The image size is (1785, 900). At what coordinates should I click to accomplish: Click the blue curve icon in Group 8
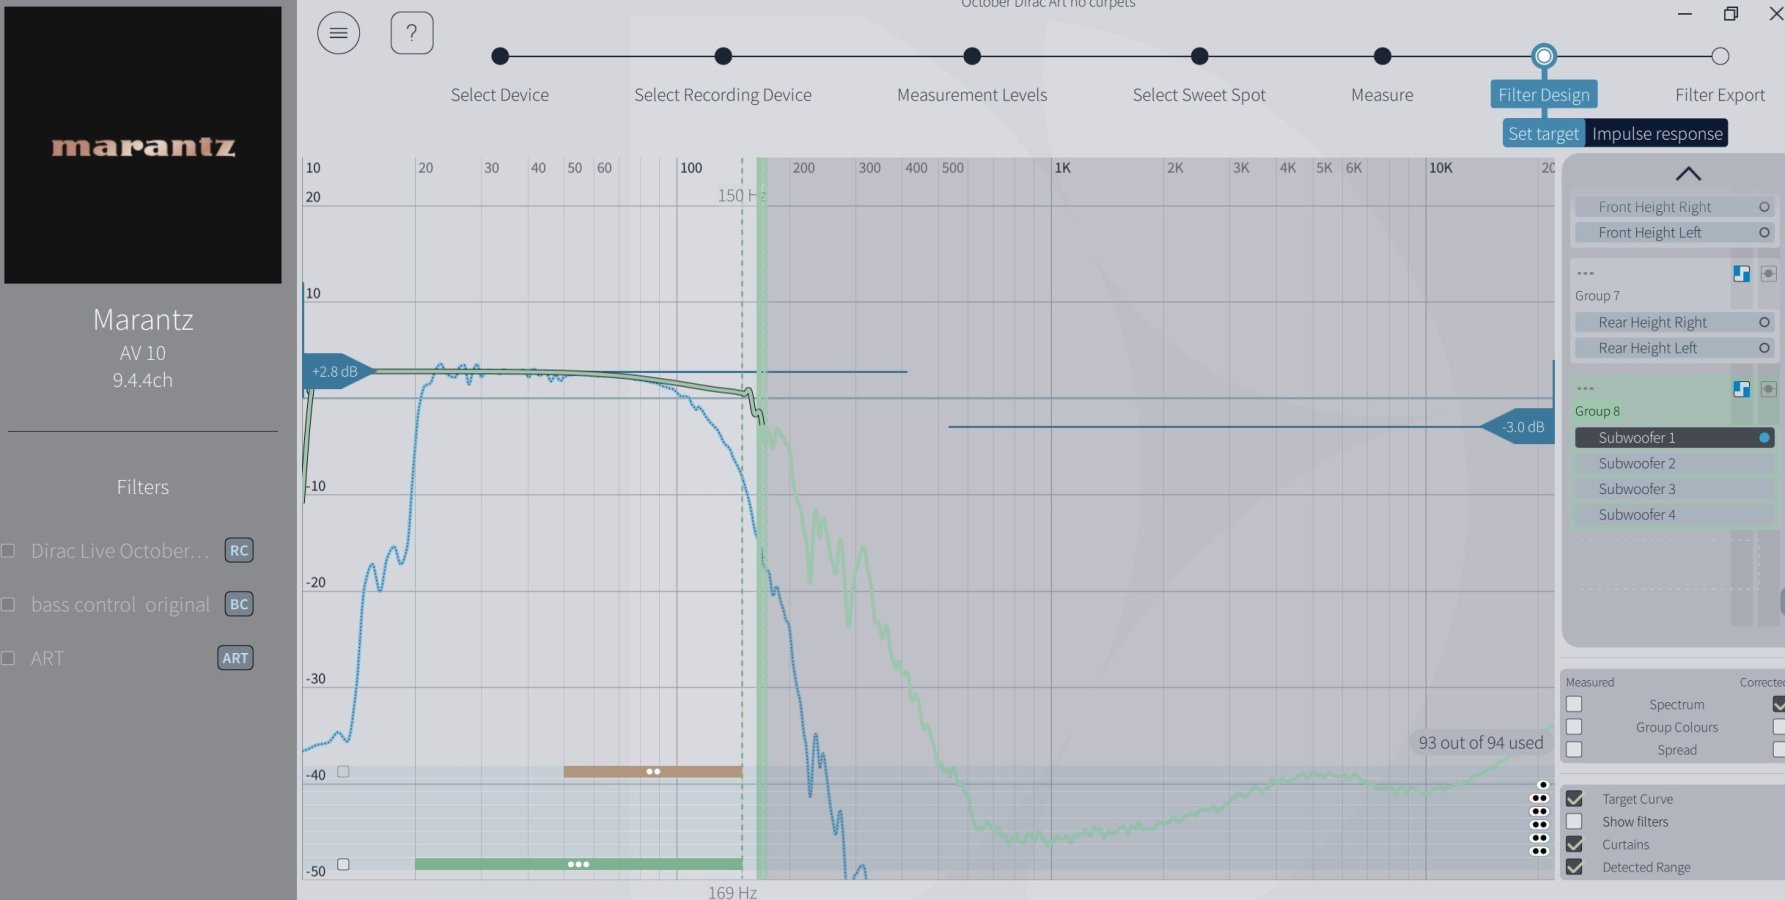tap(1741, 389)
